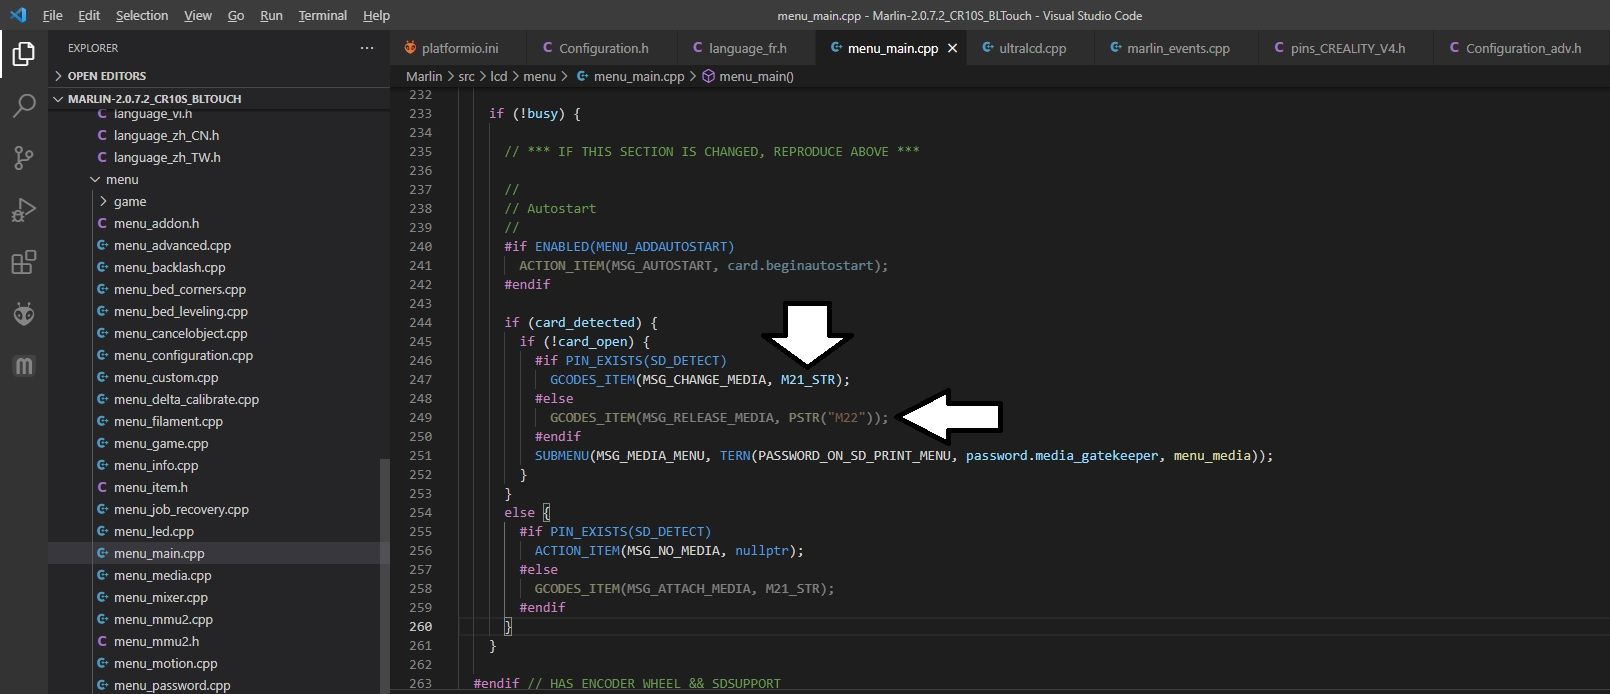Open menu_job_recovery.cpp in the file tree
This screenshot has width=1610, height=694.
coord(218,509)
